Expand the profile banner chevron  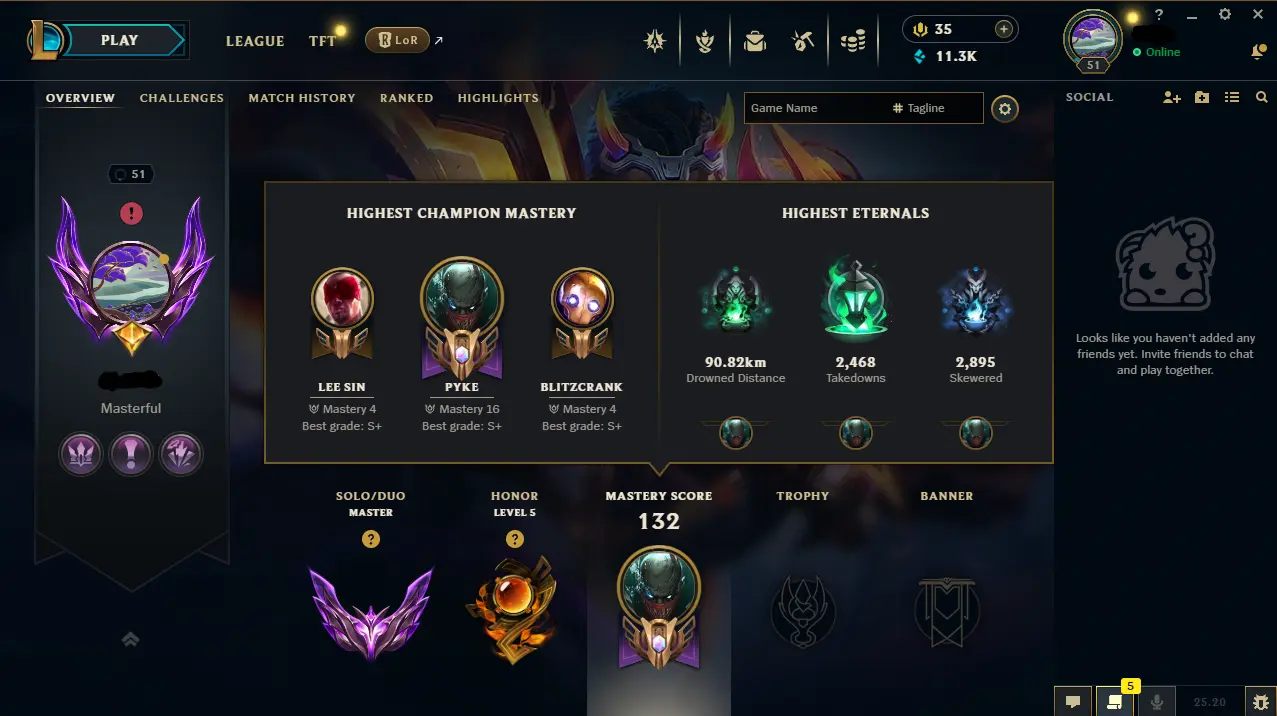130,639
